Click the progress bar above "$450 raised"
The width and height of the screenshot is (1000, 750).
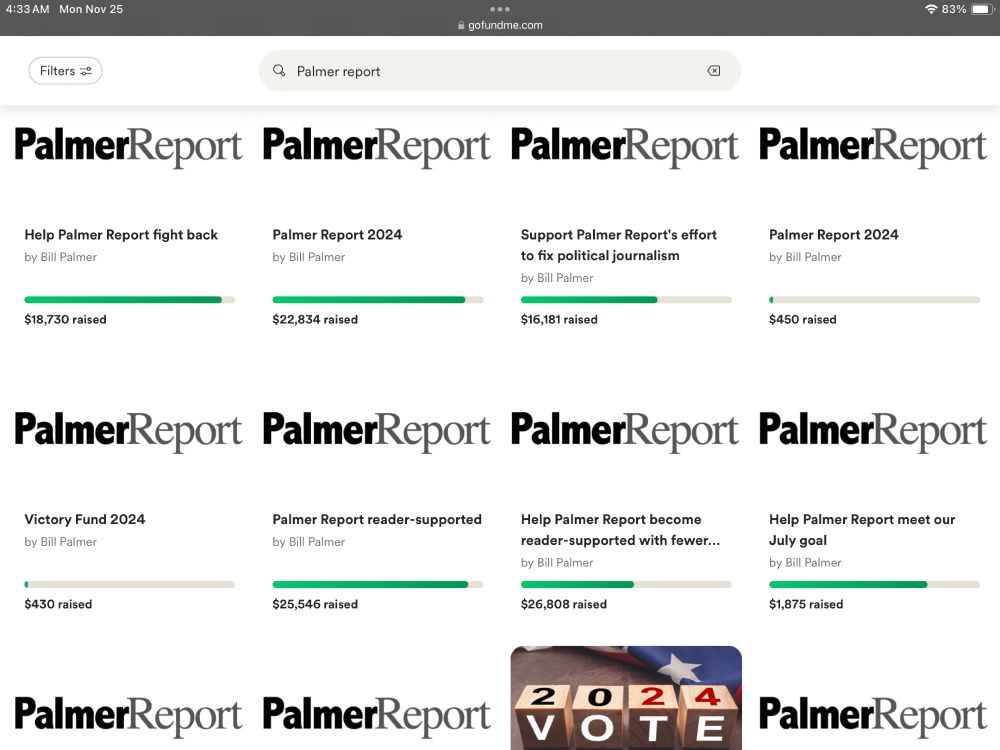874,300
